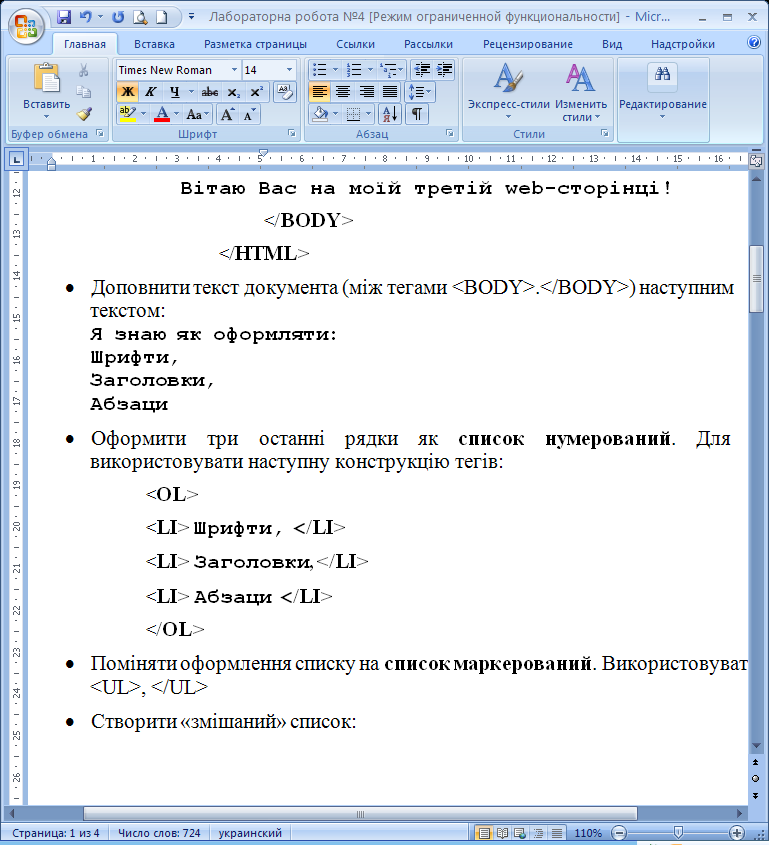Open the font size 14 dropdown
Image resolution: width=769 pixels, height=845 pixels.
tap(289, 70)
